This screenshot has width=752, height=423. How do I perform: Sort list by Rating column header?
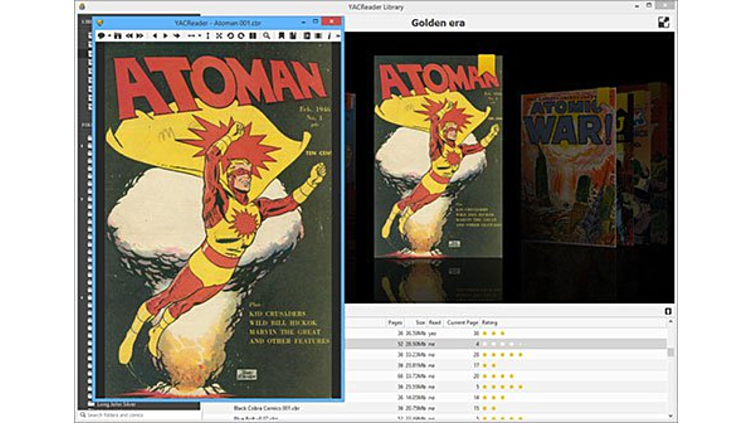[490, 323]
